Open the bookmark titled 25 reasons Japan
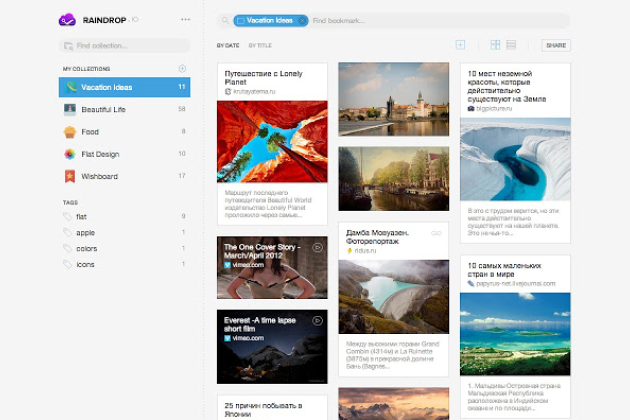630x420 pixels. click(263, 410)
